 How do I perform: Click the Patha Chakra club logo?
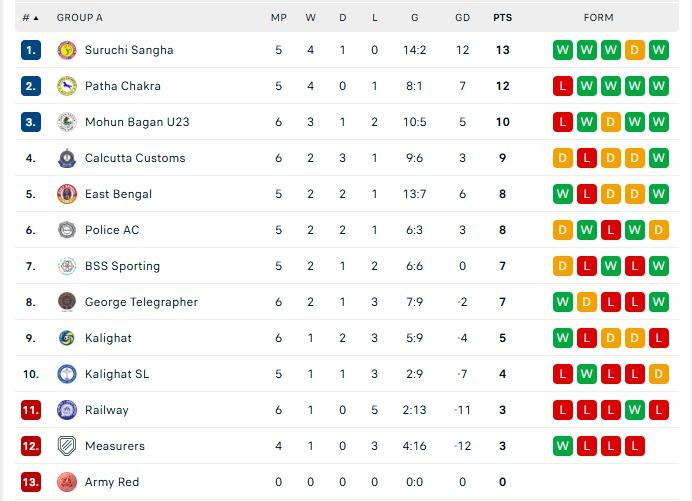click(x=67, y=86)
